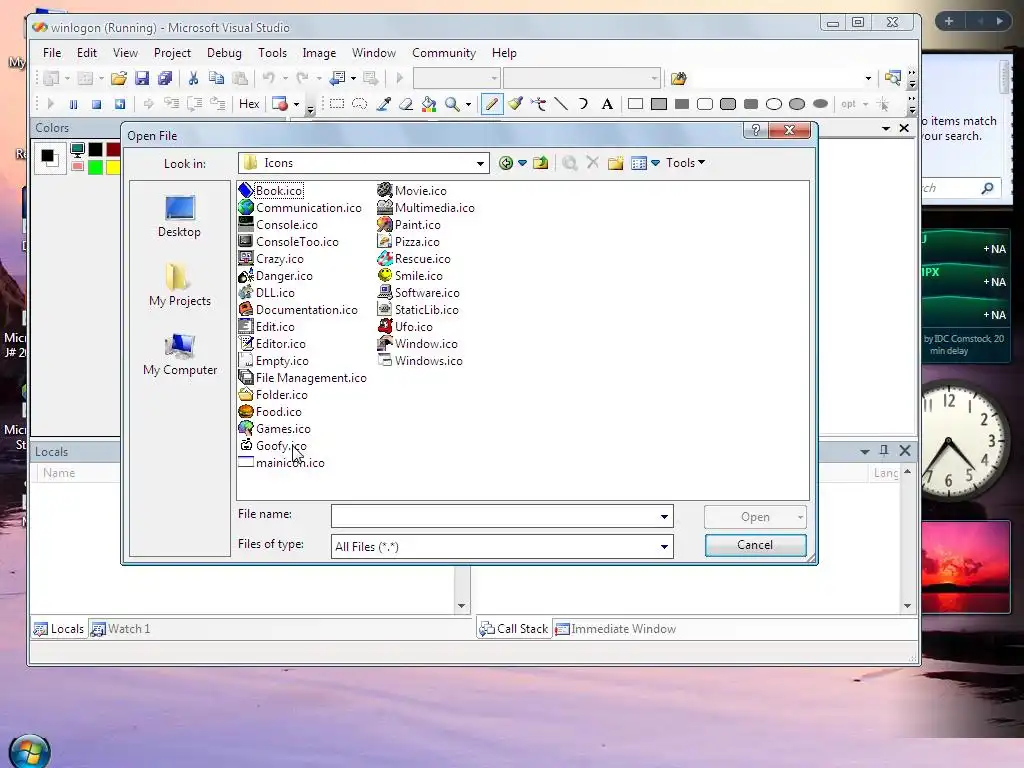The height and width of the screenshot is (768, 1024).
Task: Select the Eraser tool
Action: (x=406, y=104)
